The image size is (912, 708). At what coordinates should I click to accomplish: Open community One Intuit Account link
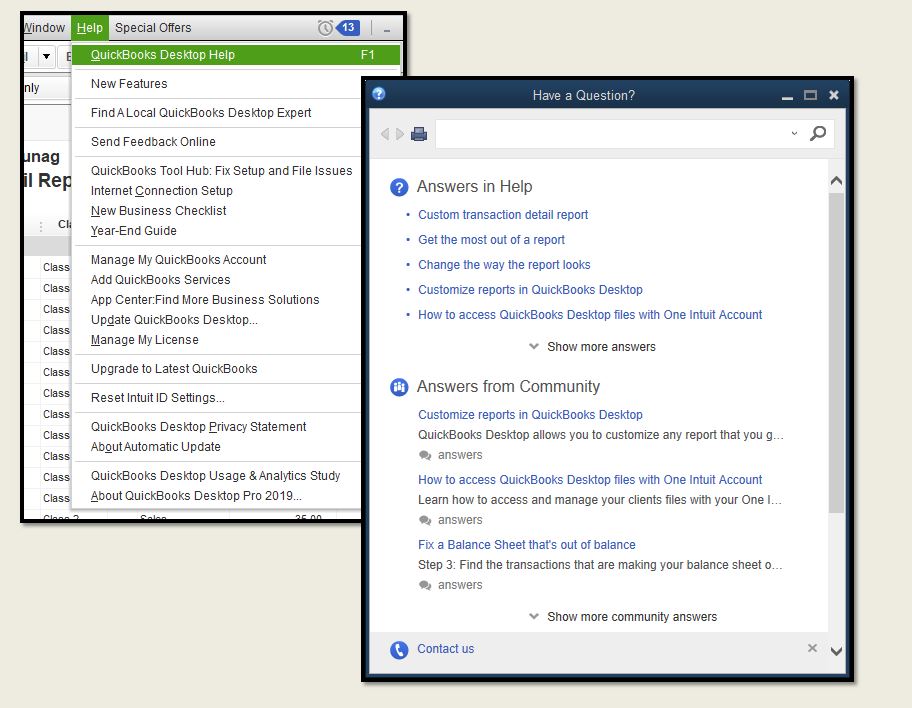tap(590, 480)
